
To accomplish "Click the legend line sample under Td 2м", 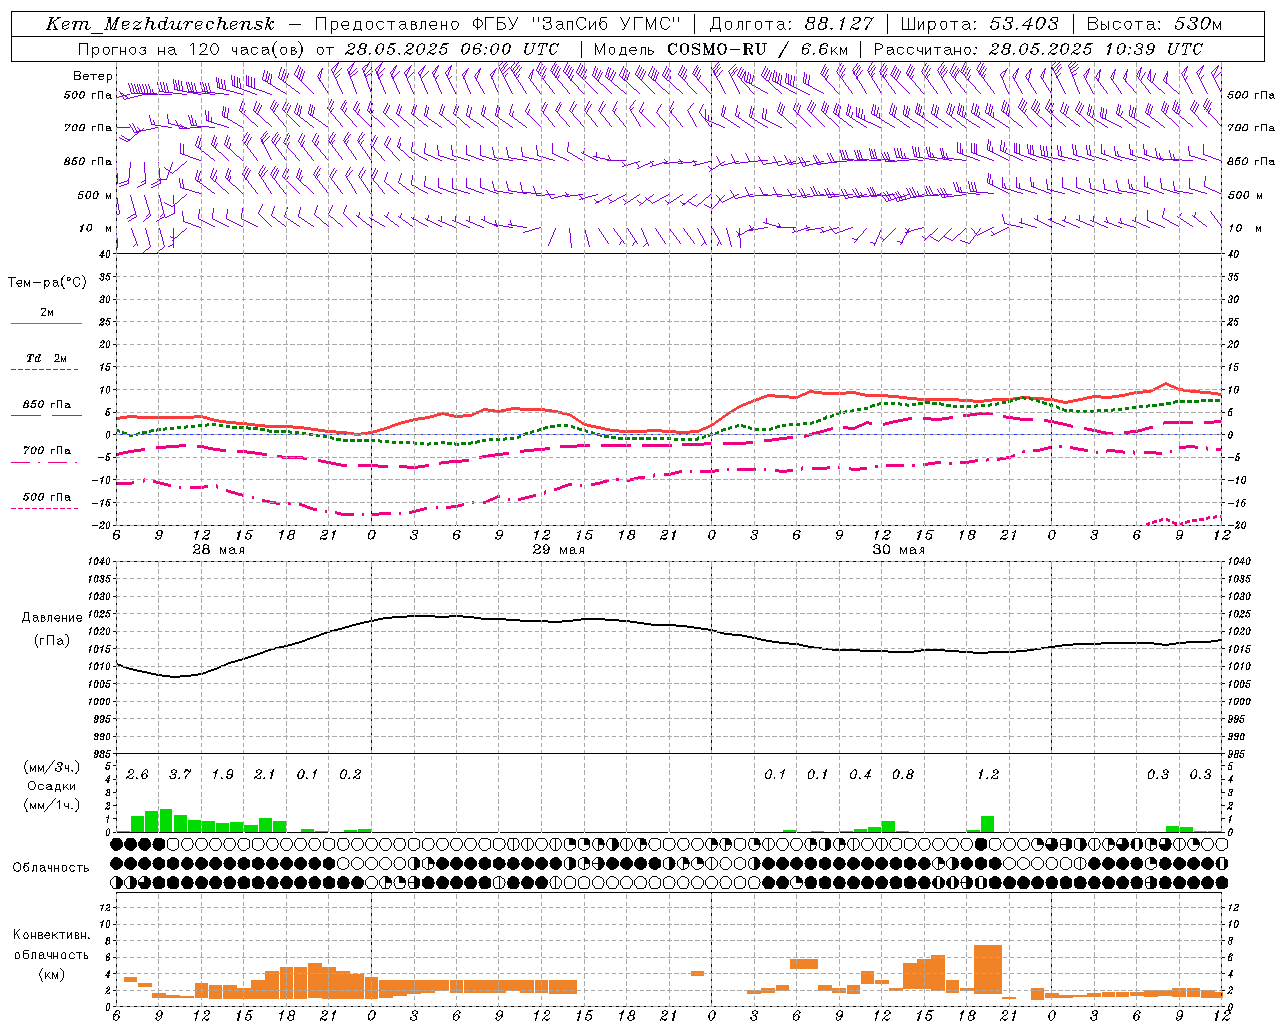I will pos(44,370).
